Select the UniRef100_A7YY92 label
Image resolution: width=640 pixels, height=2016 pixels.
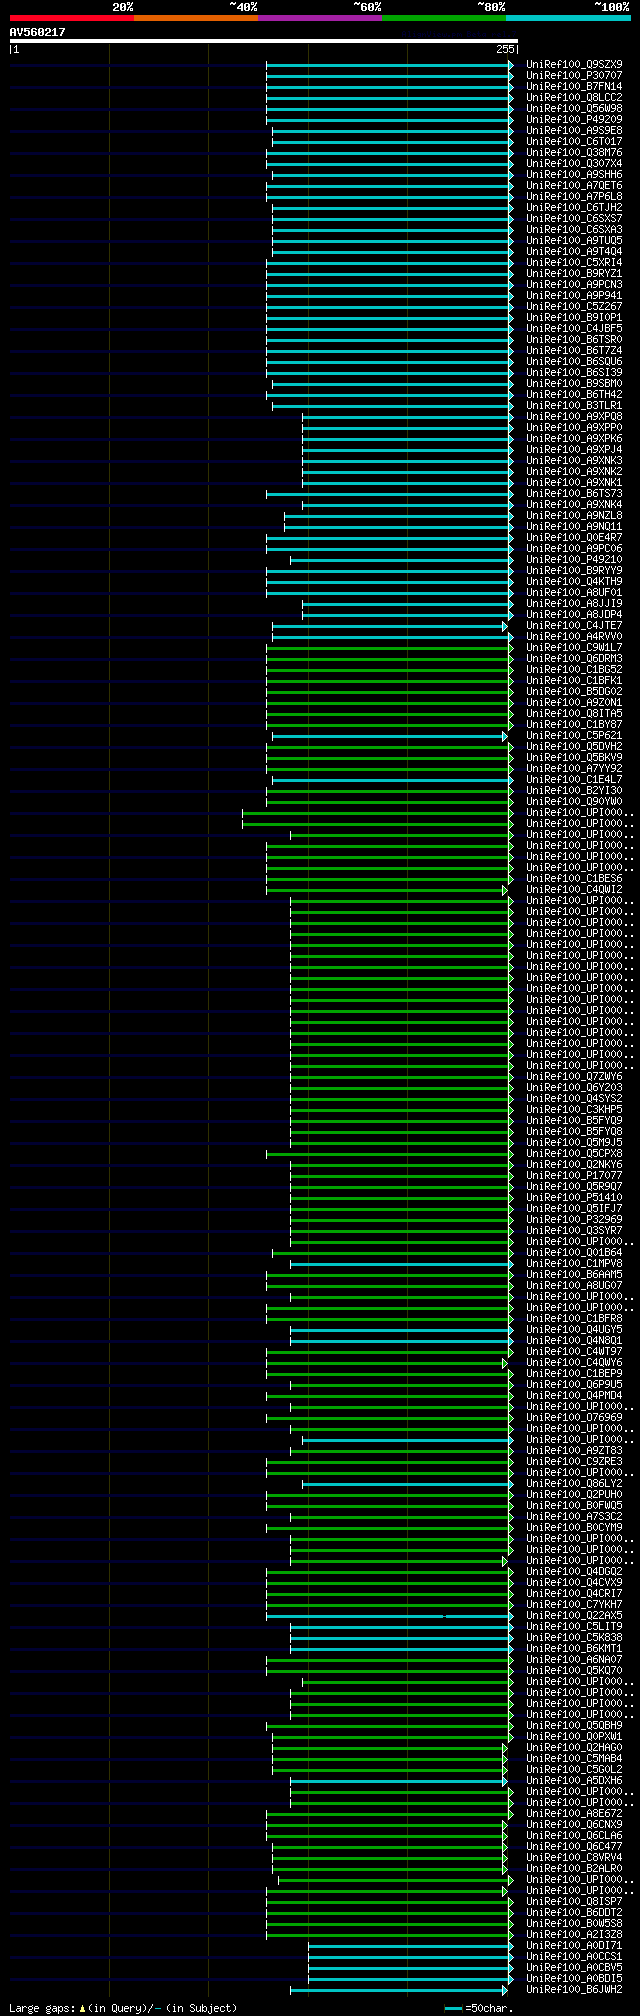(x=574, y=768)
